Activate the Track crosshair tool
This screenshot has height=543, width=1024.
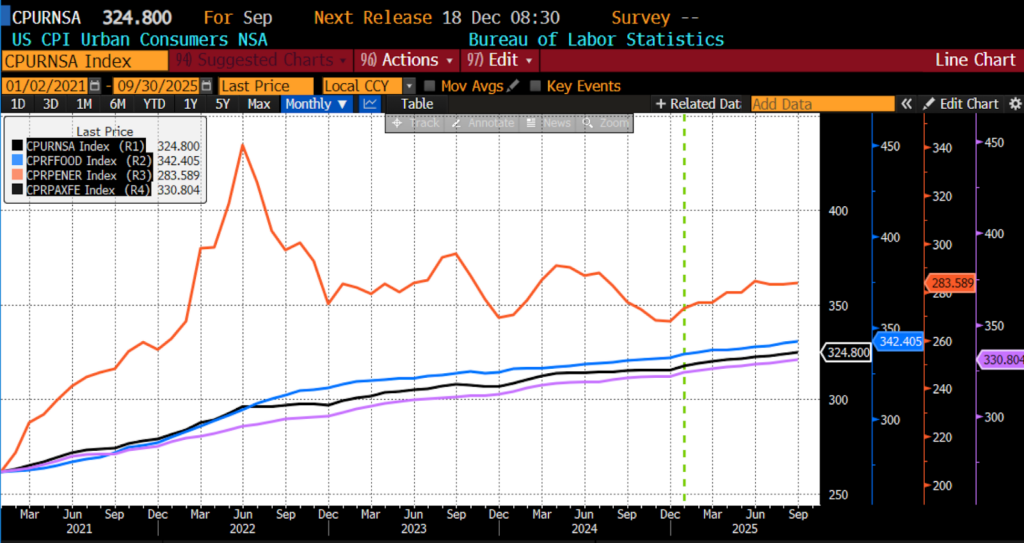click(x=416, y=123)
